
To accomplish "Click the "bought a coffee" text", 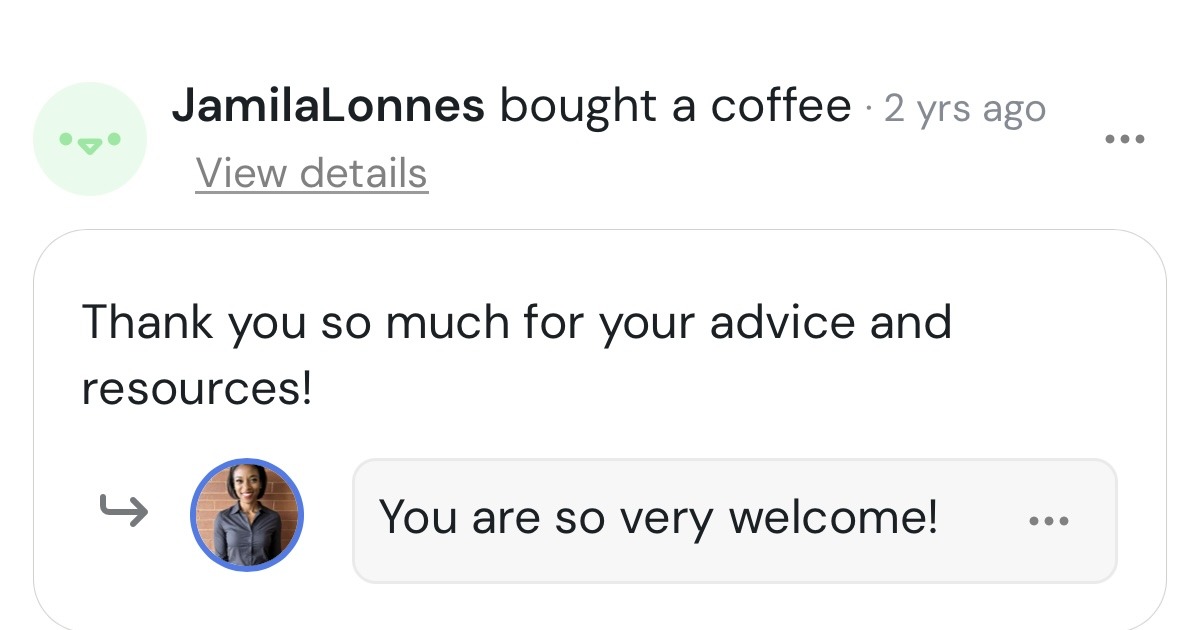I will point(676,105).
